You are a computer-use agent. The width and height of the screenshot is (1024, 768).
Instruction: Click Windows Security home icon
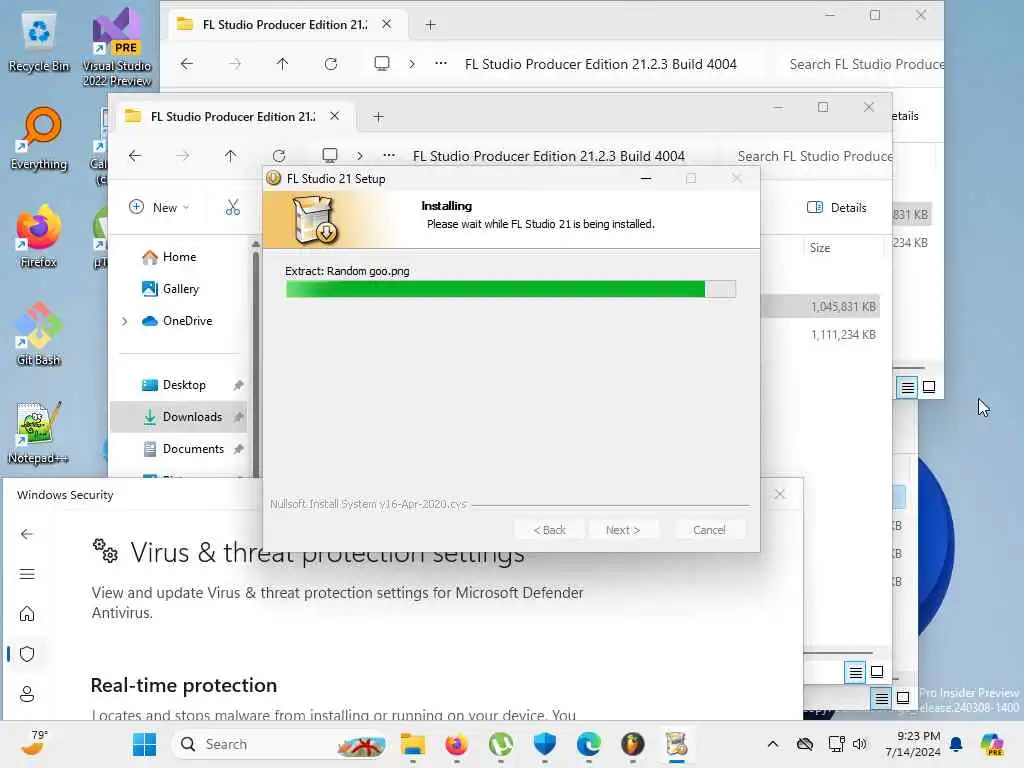27,614
